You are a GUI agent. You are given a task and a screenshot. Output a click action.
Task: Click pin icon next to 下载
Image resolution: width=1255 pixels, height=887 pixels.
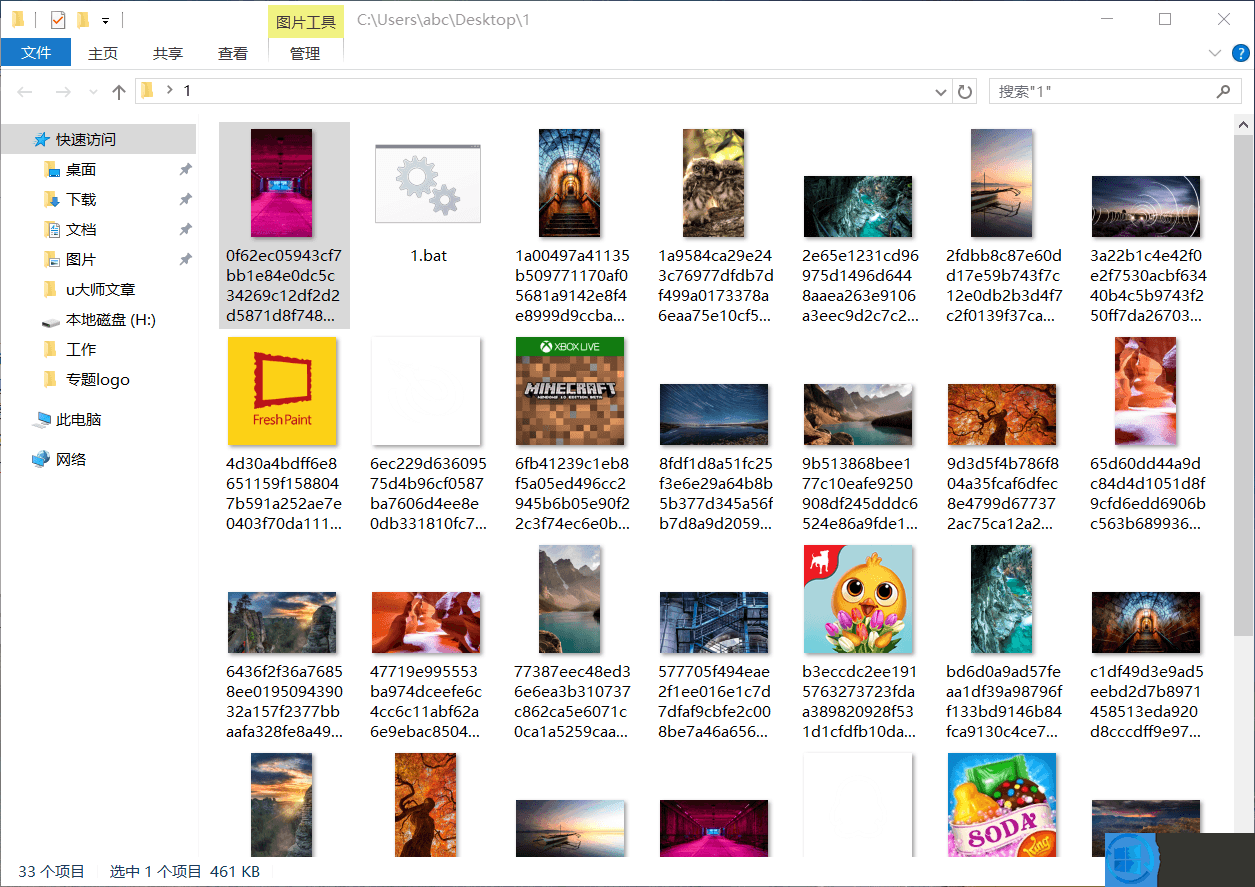tap(185, 200)
